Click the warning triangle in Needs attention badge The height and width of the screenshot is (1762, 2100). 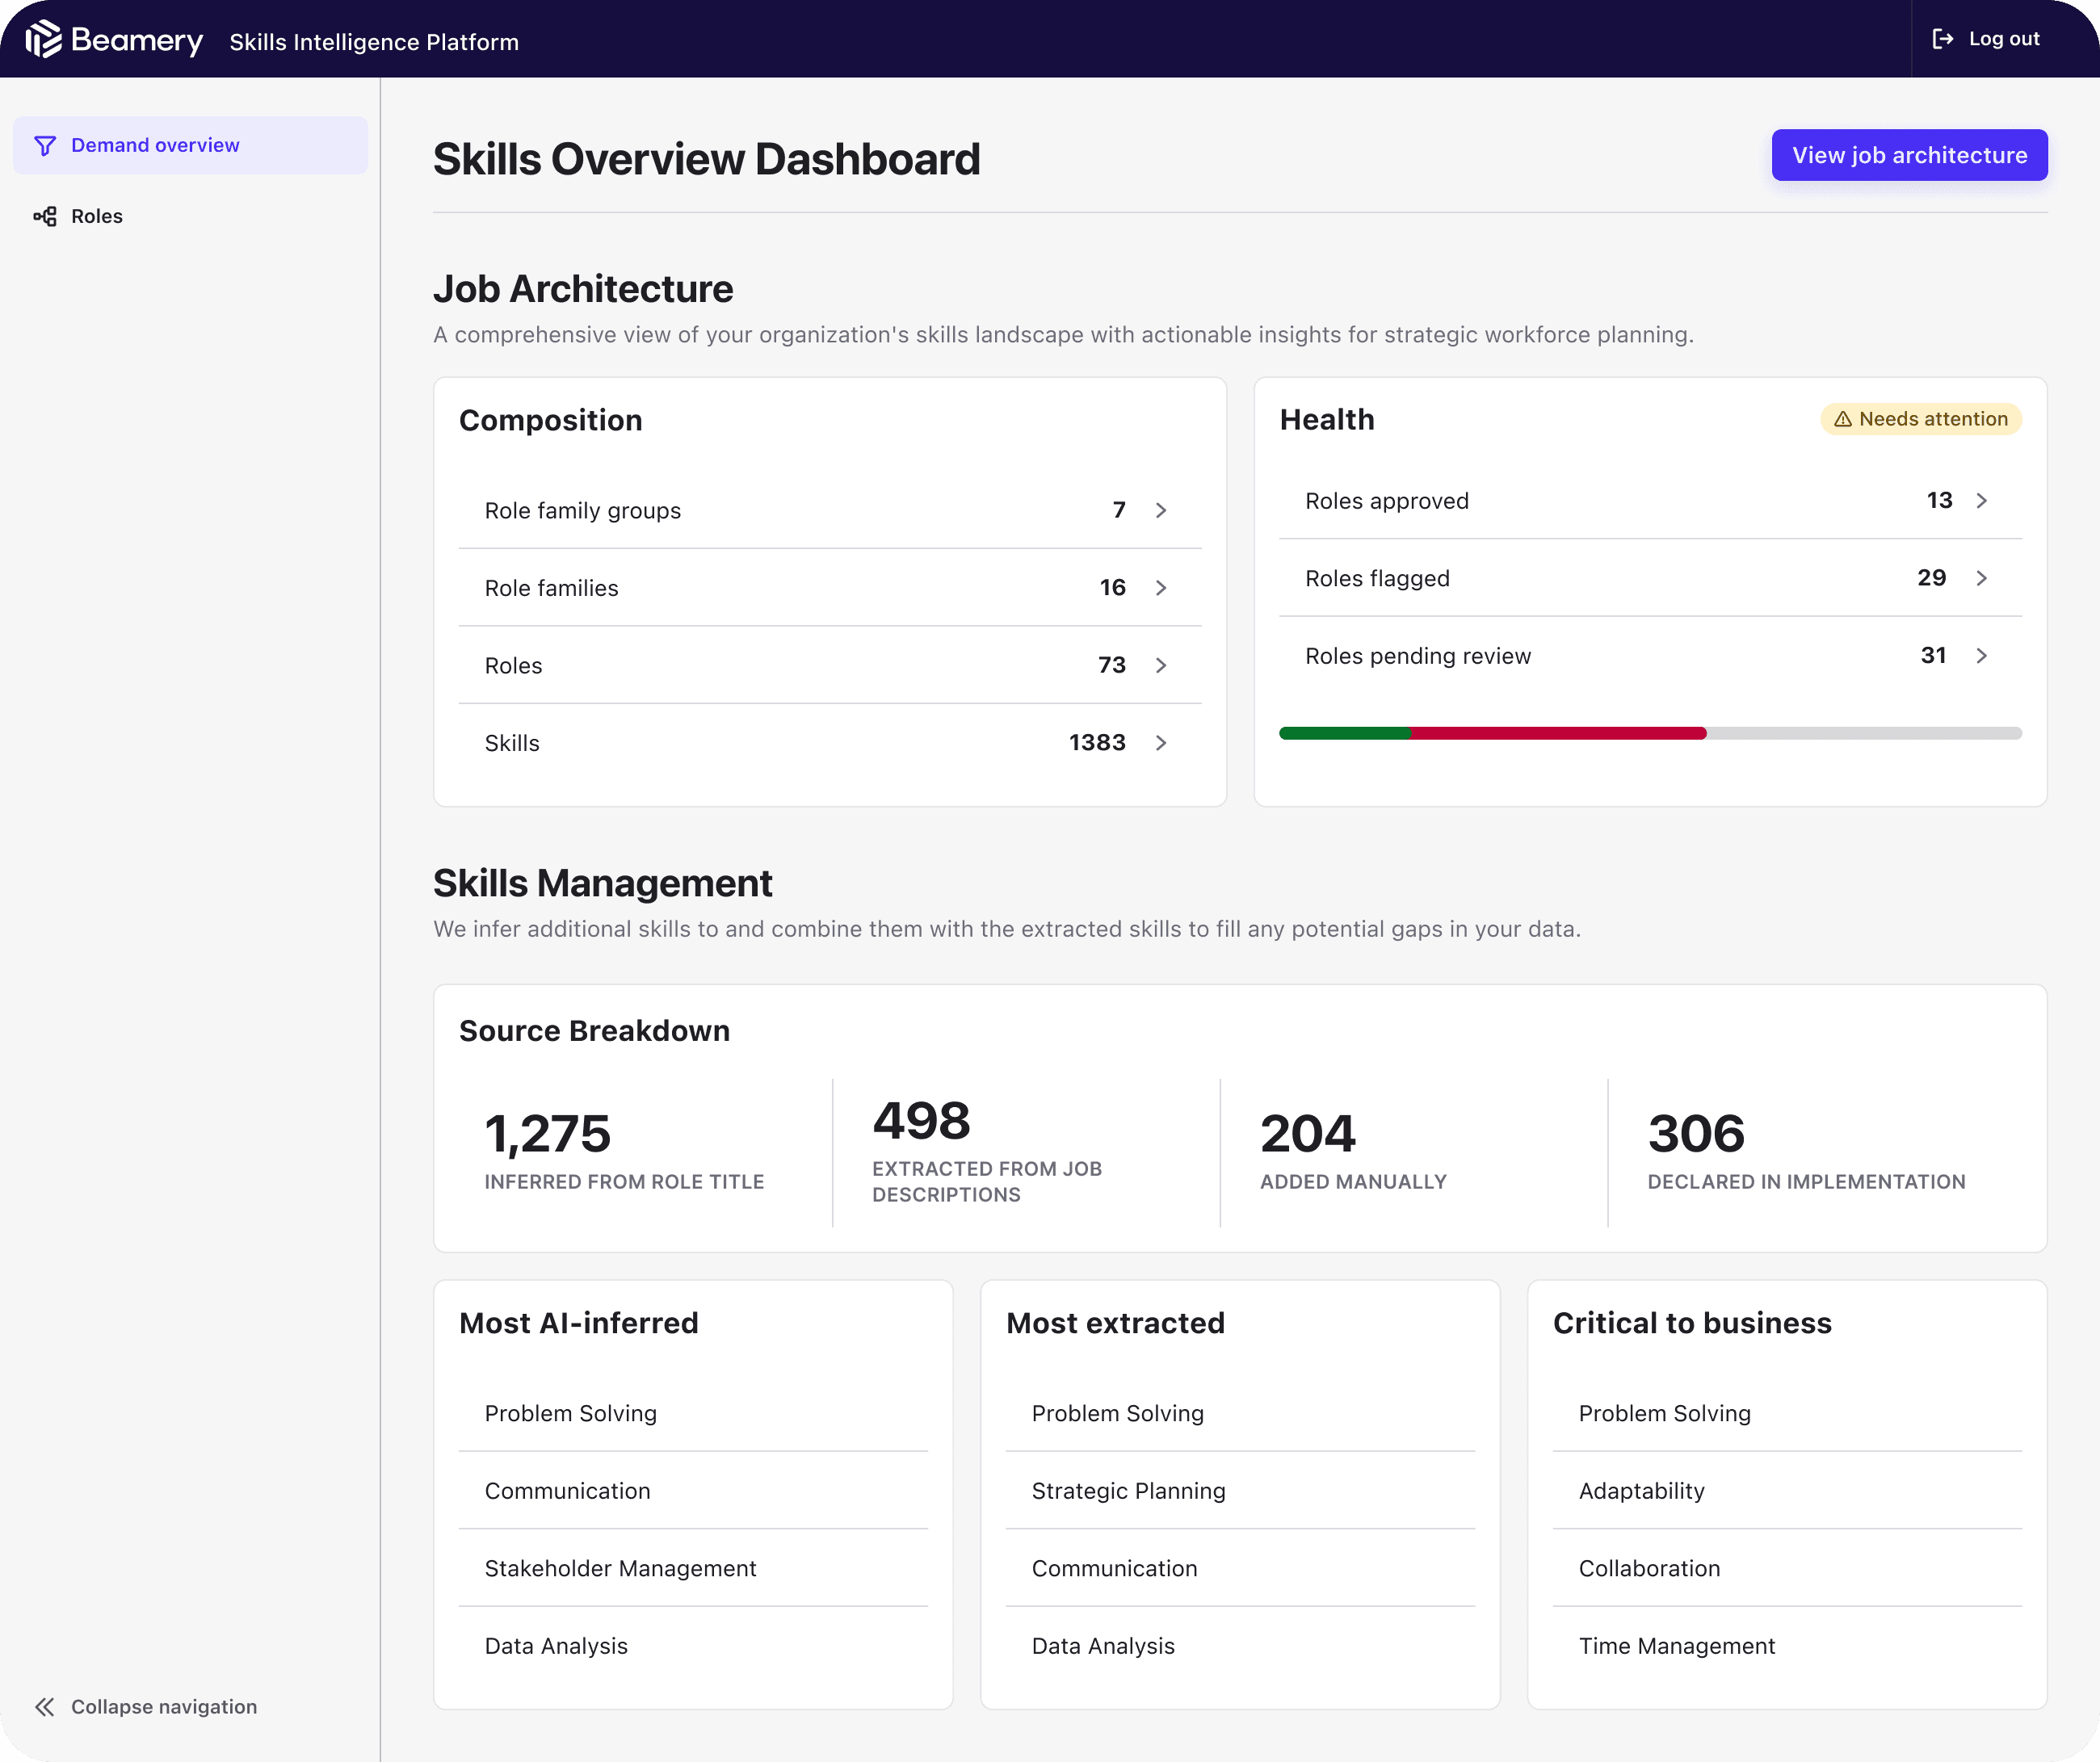coord(1842,419)
